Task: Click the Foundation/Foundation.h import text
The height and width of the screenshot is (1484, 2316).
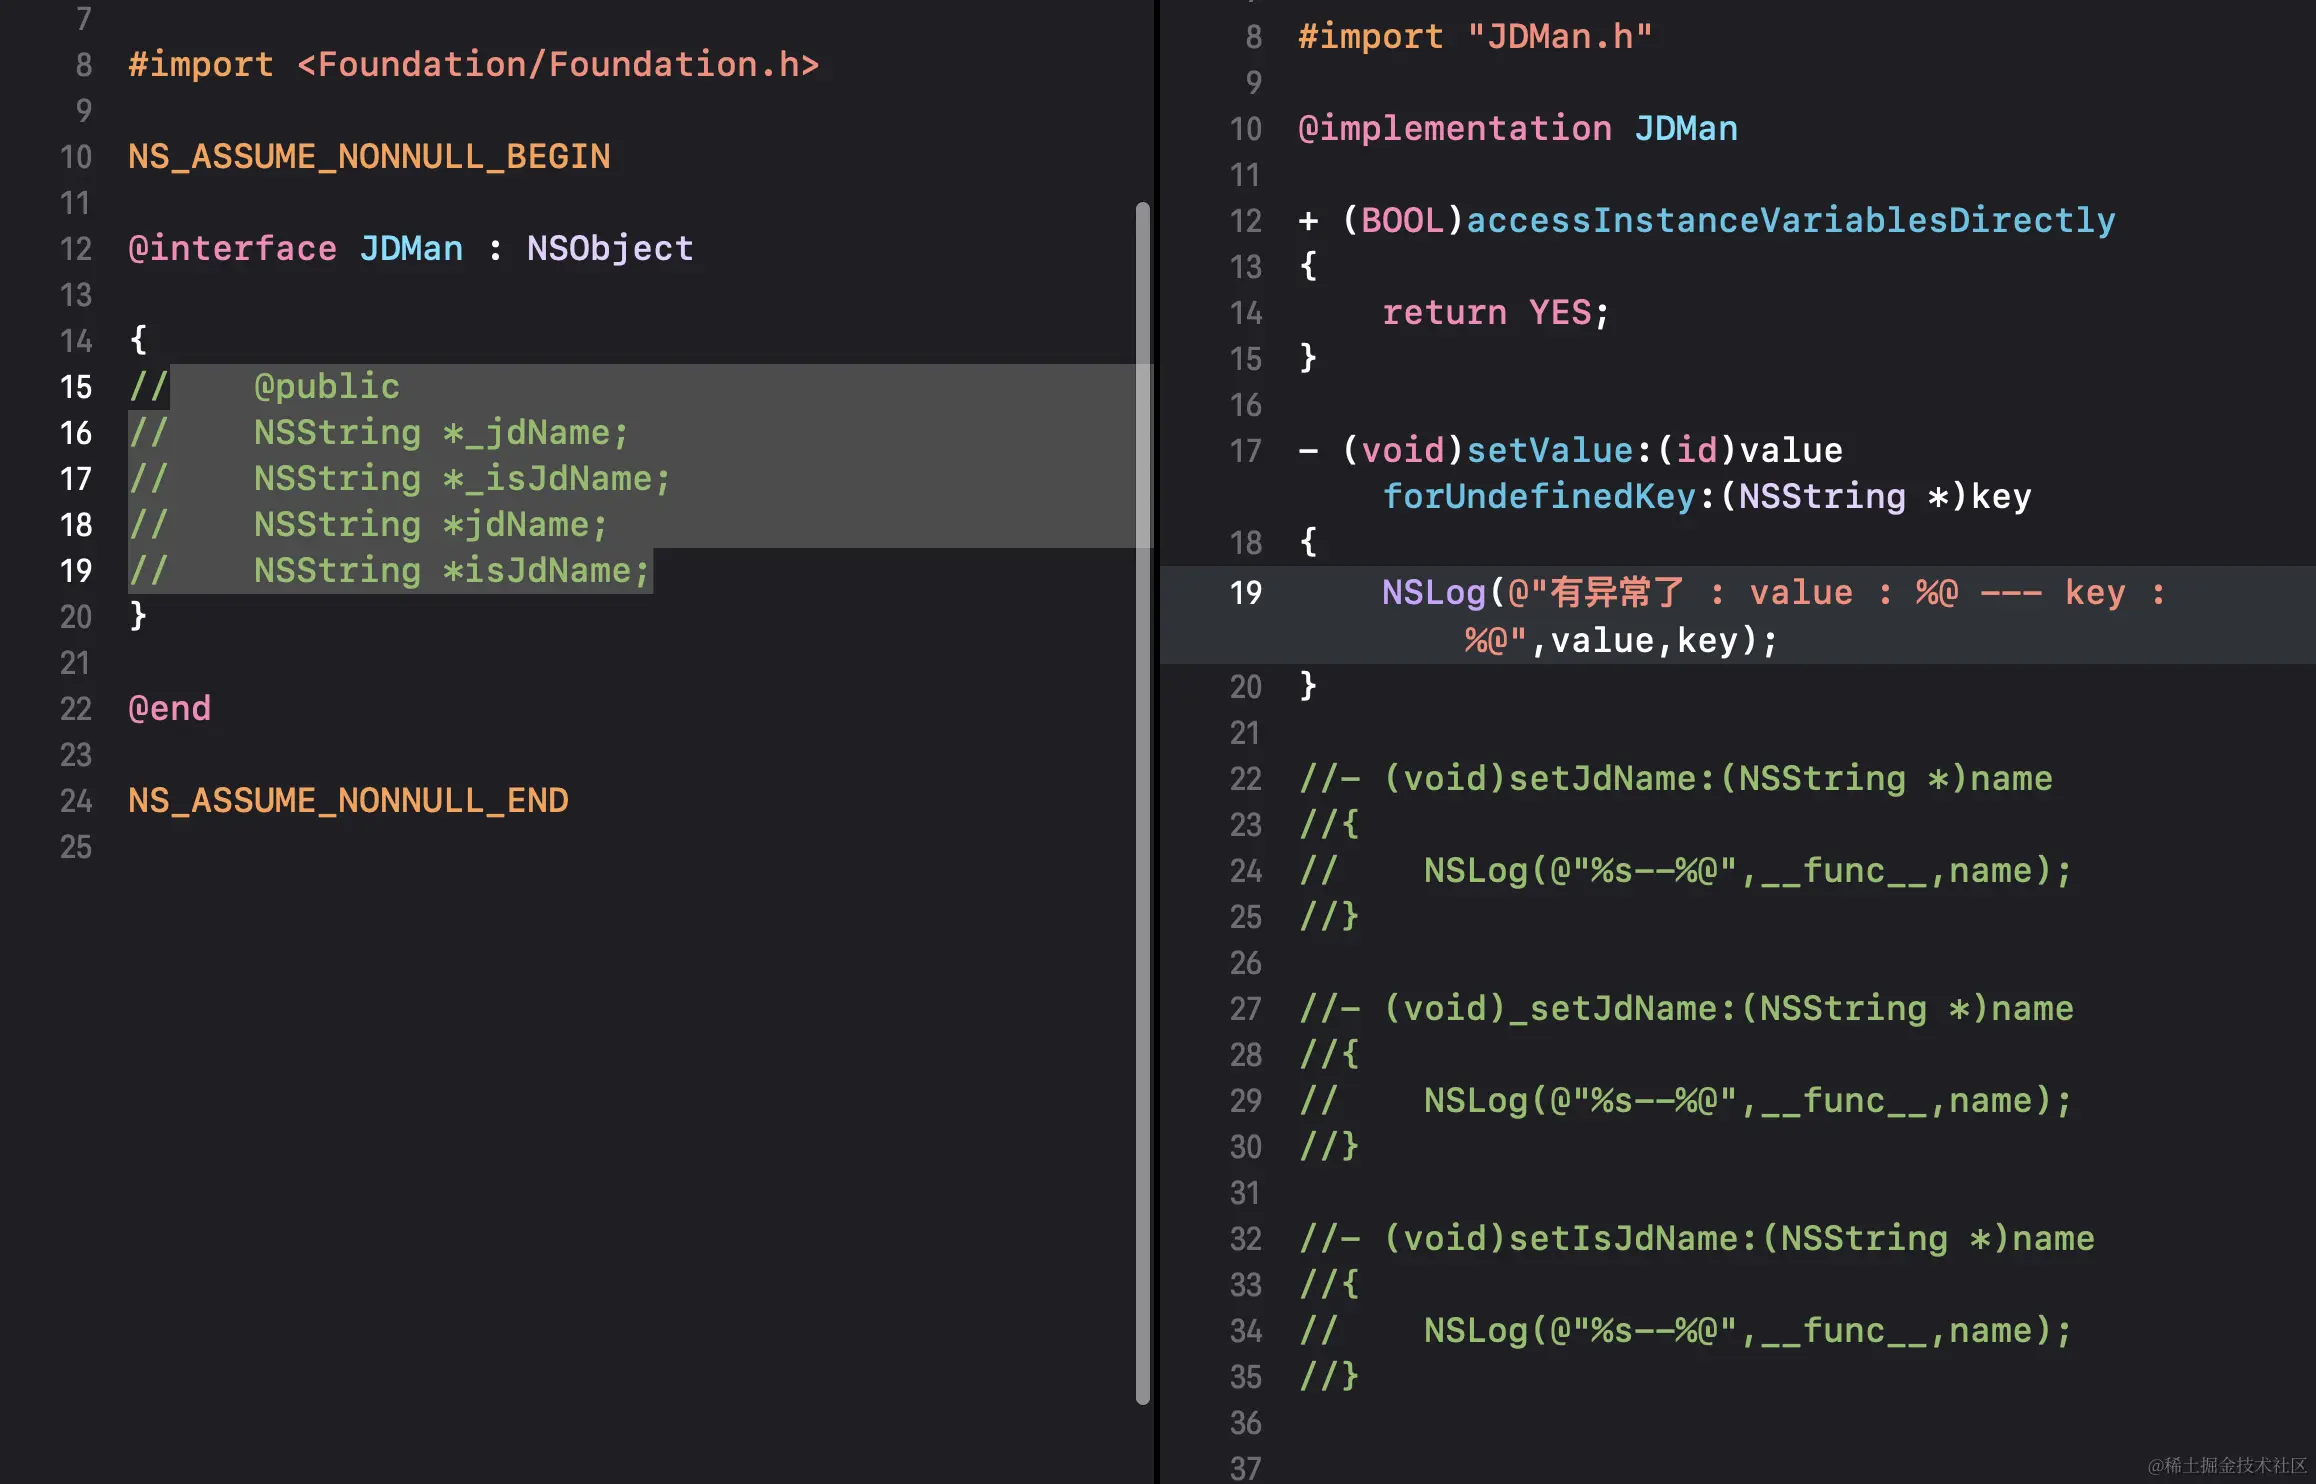Action: 558,65
